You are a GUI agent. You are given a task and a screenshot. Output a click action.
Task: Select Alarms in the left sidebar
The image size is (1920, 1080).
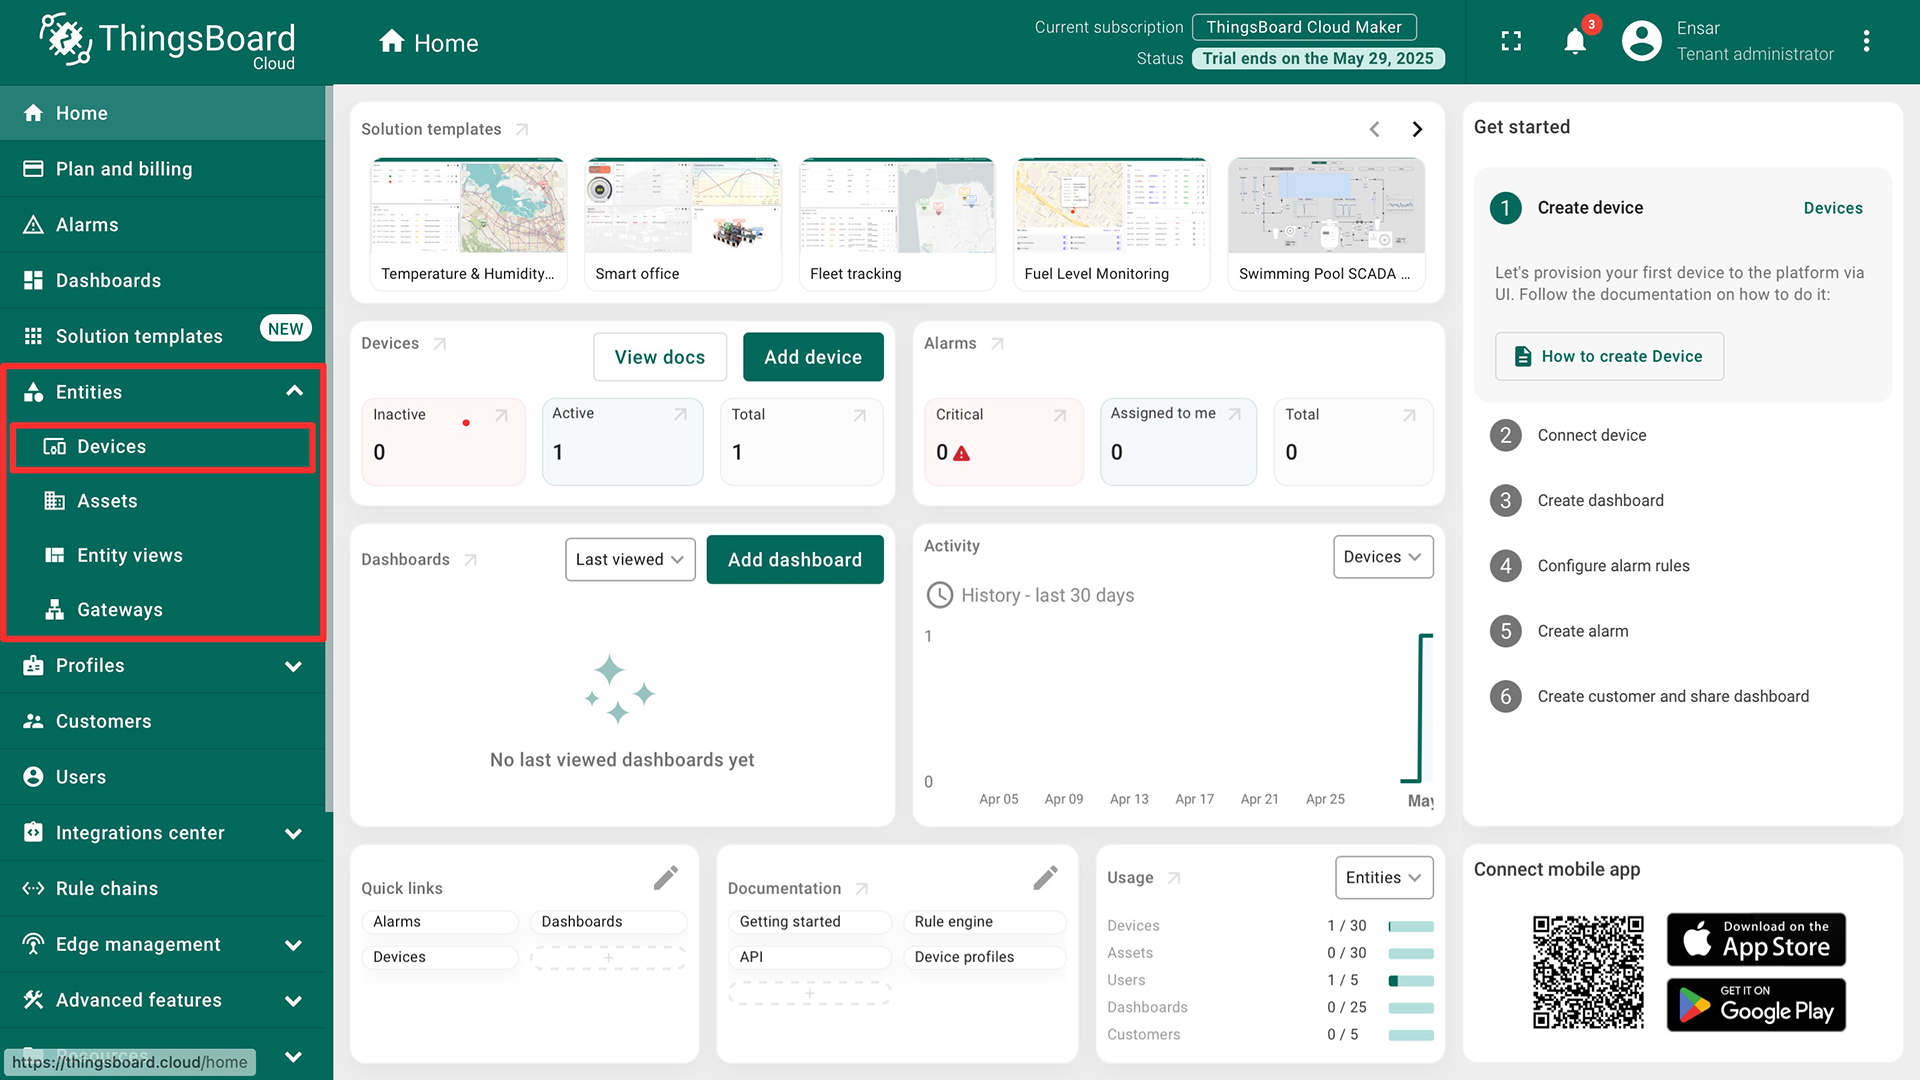pyautogui.click(x=85, y=224)
